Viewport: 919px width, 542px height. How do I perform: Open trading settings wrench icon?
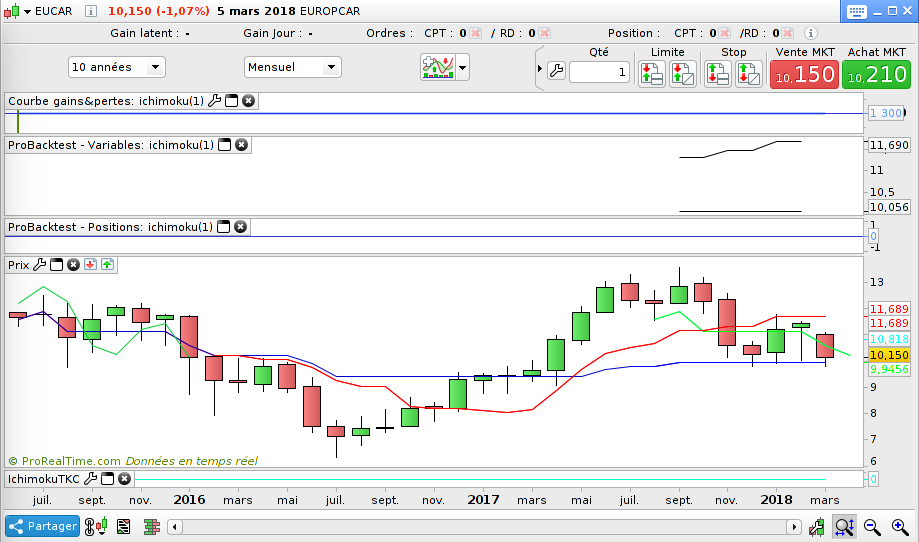tap(556, 71)
